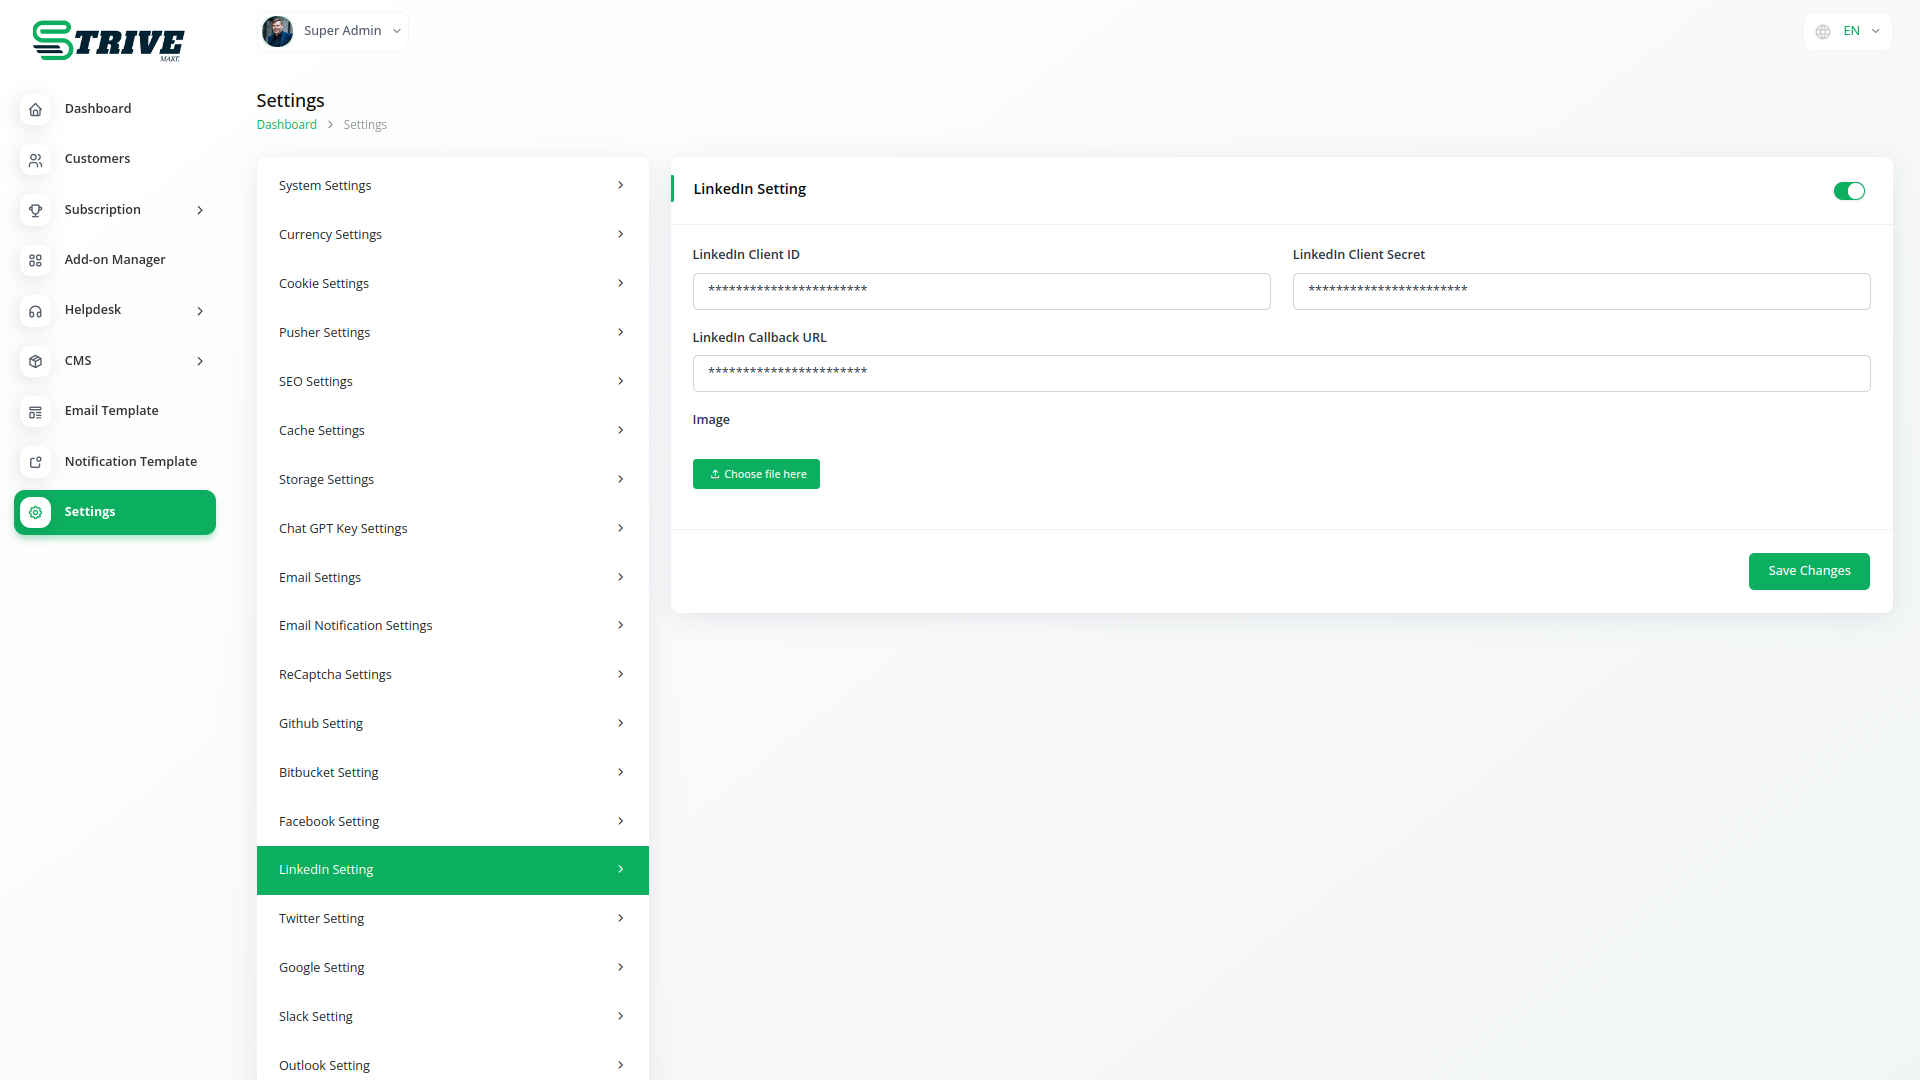Click the CMS cube icon

tap(35, 361)
